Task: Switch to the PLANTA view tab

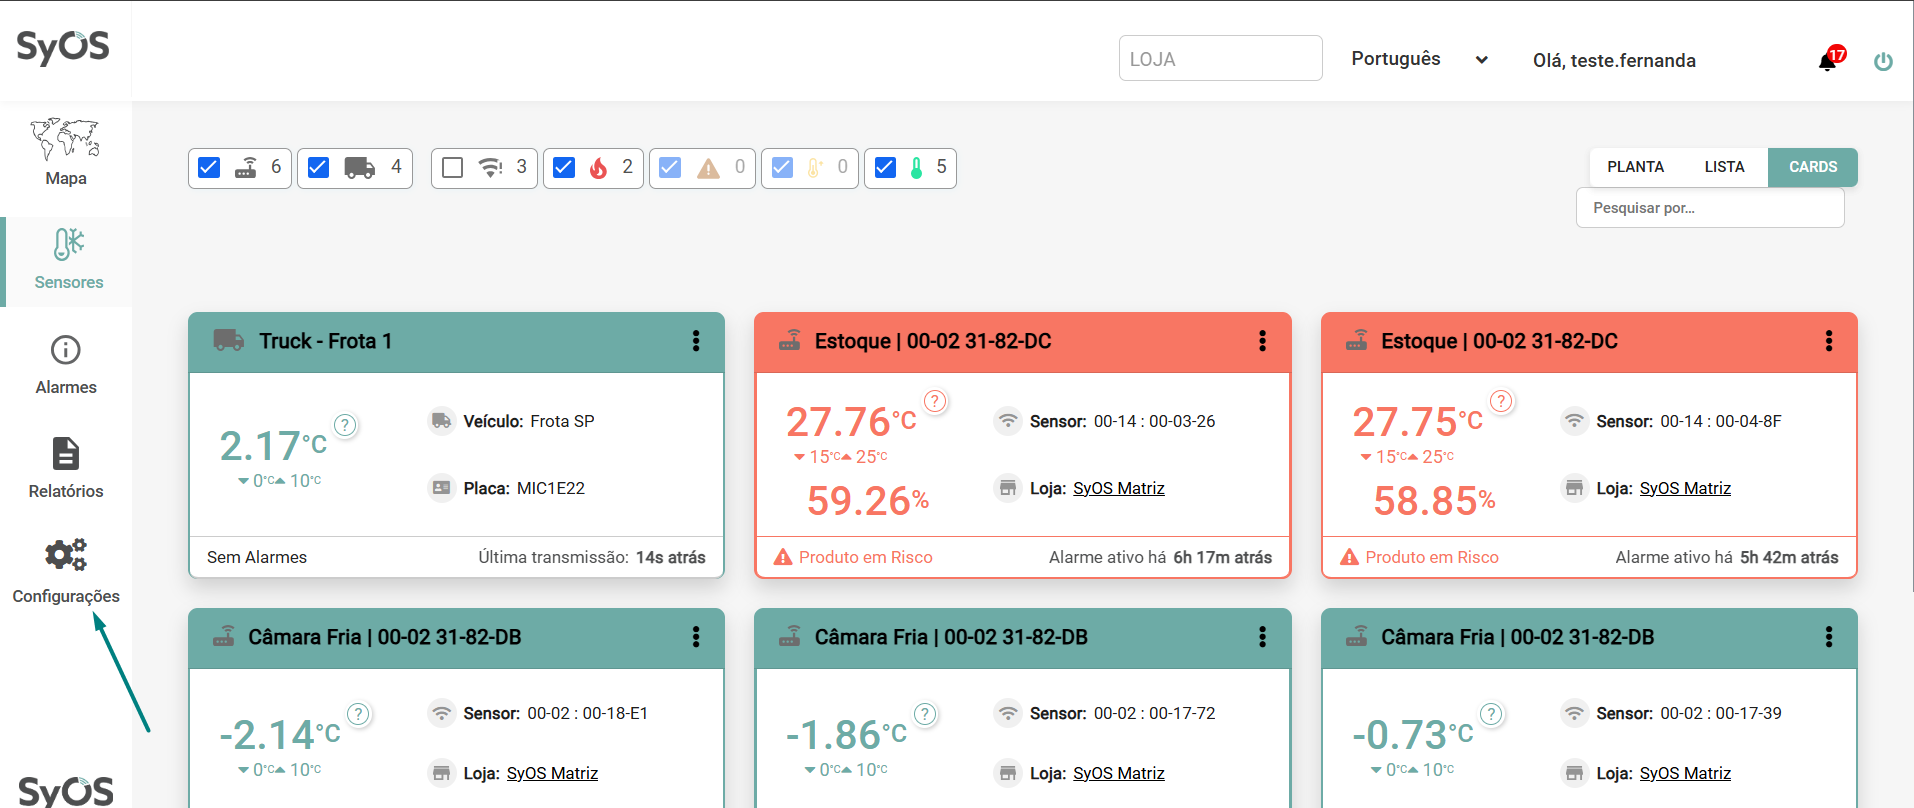Action: coord(1635,167)
